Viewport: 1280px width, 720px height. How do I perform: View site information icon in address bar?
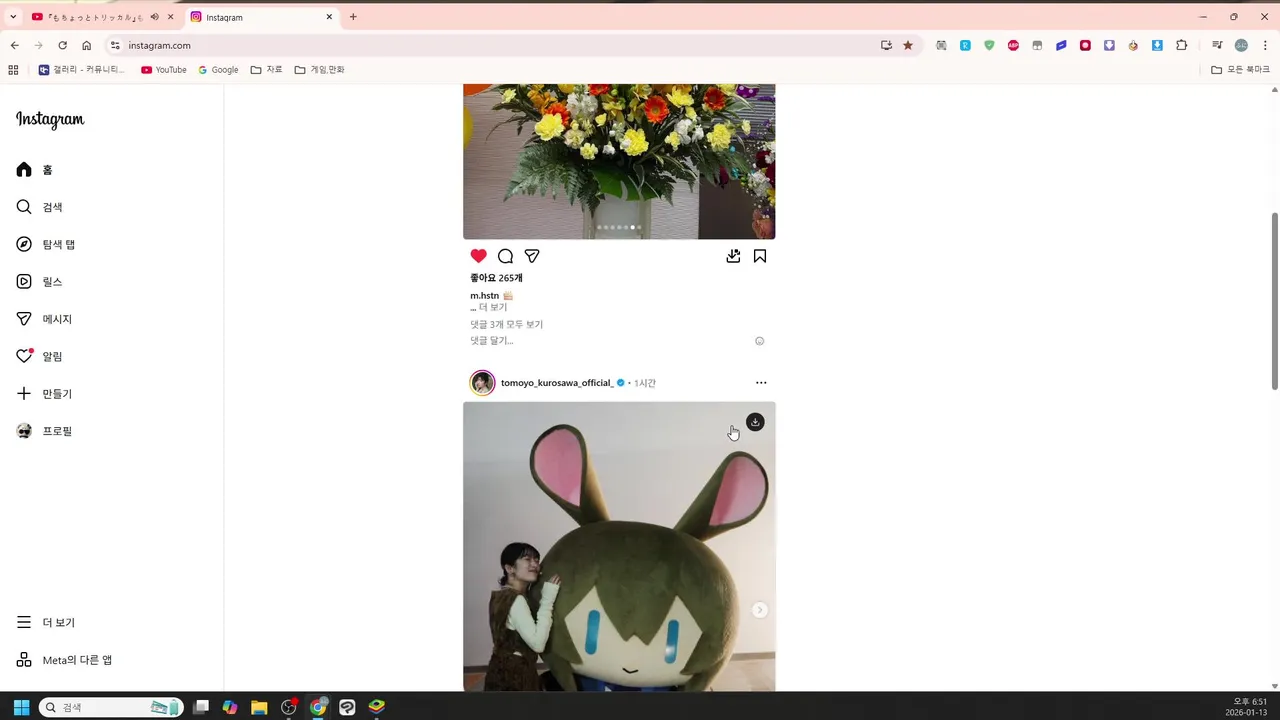pyautogui.click(x=115, y=45)
